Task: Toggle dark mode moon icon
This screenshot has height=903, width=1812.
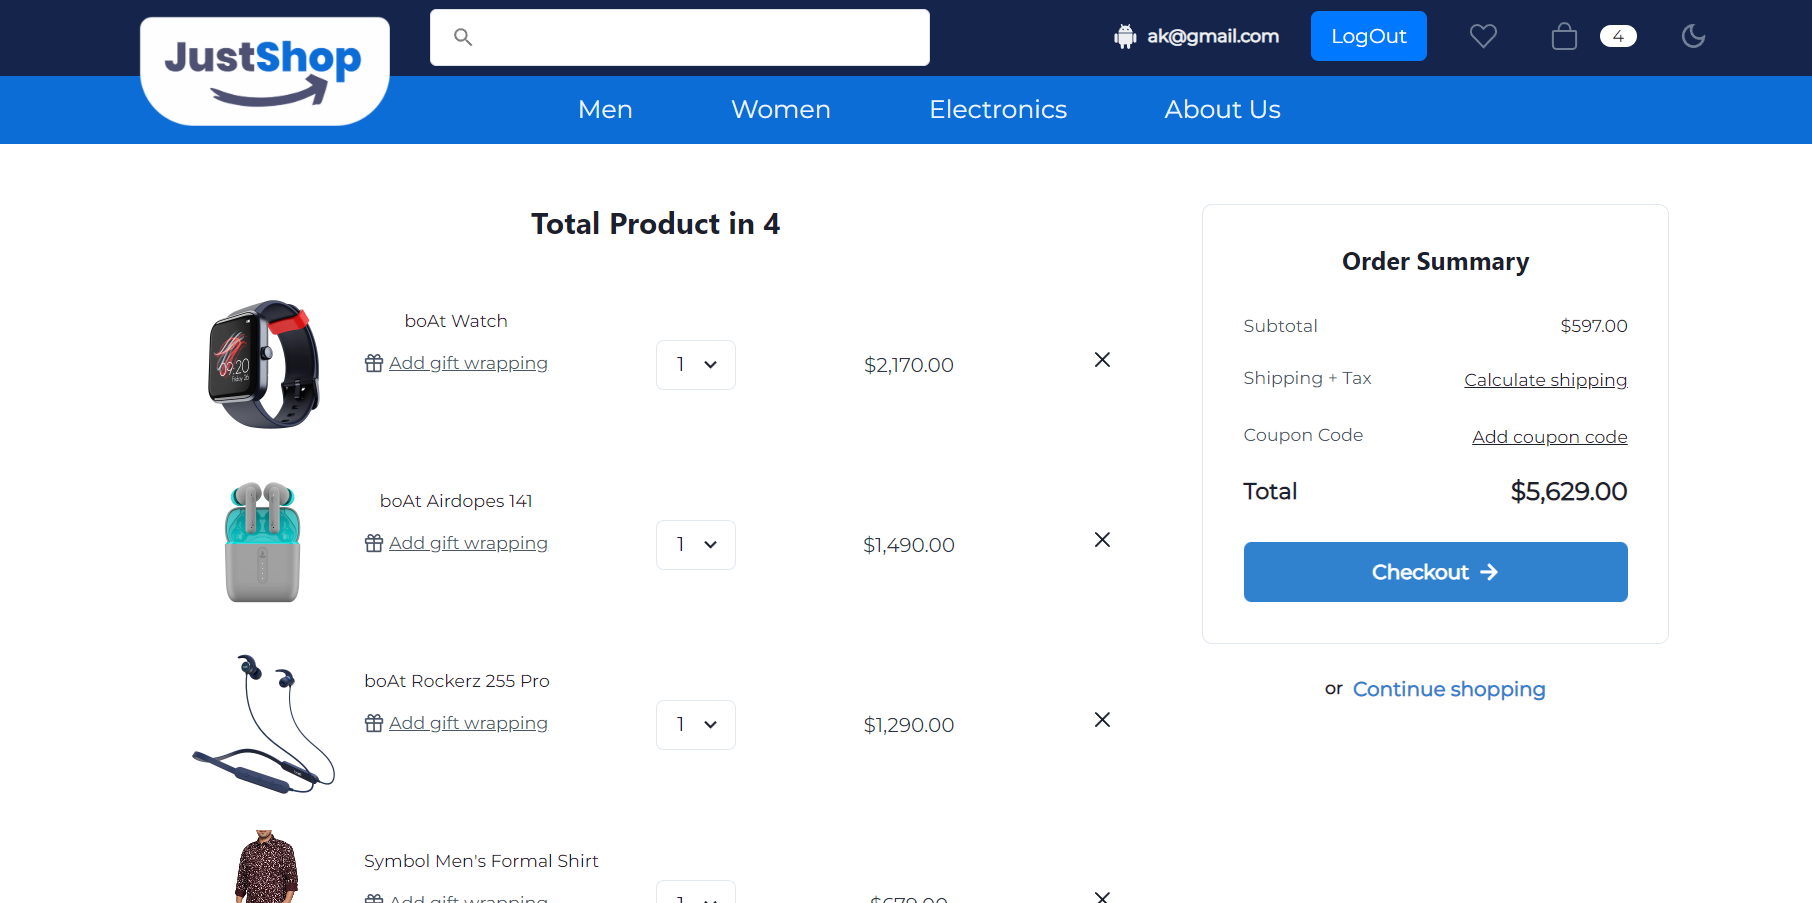Action: pos(1693,36)
